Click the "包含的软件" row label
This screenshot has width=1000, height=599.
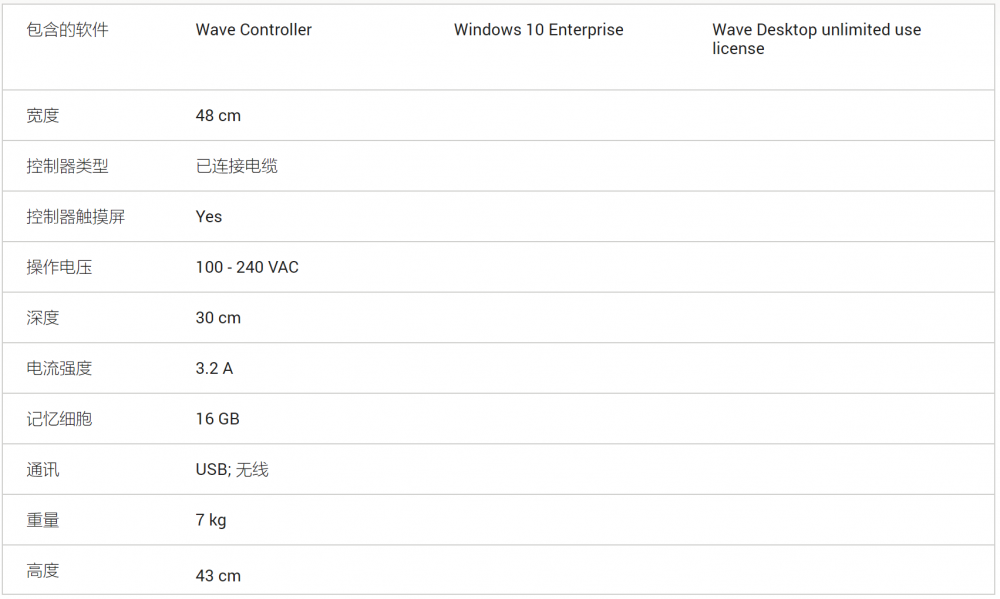(67, 30)
